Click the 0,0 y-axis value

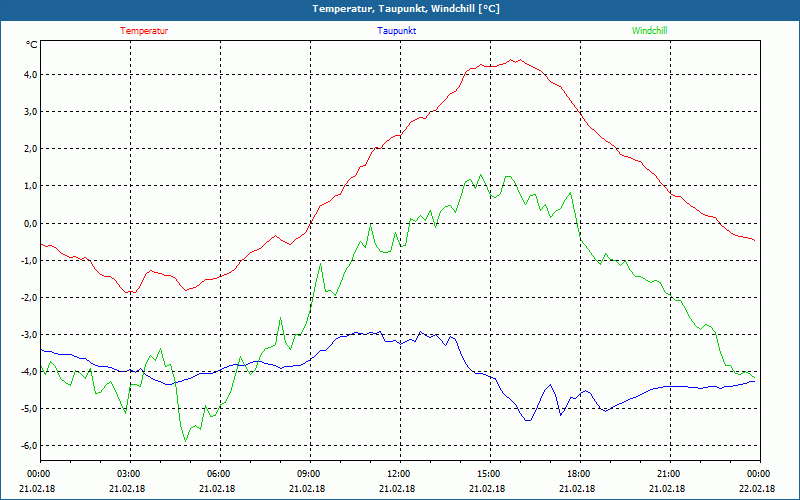point(31,223)
